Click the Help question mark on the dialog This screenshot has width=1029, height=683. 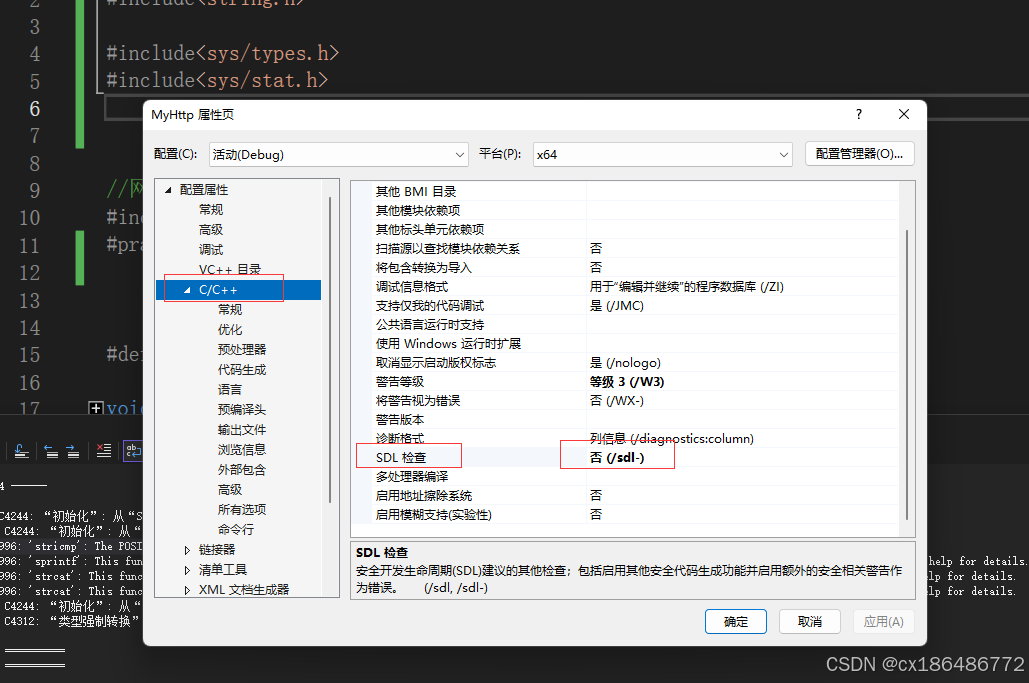point(858,114)
